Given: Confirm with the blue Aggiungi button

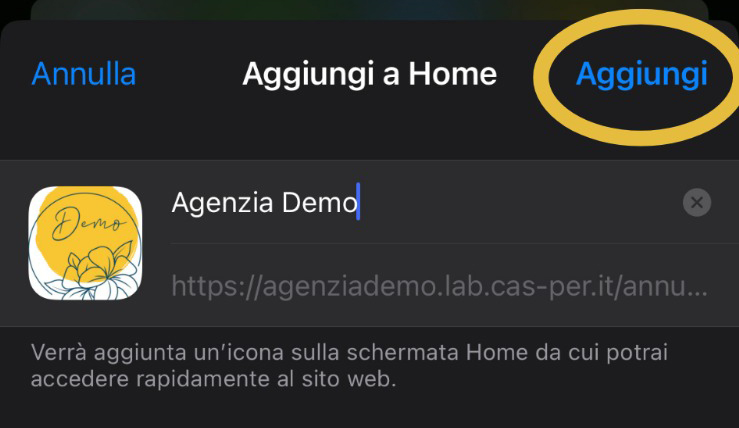Looking at the screenshot, I should coord(641,74).
